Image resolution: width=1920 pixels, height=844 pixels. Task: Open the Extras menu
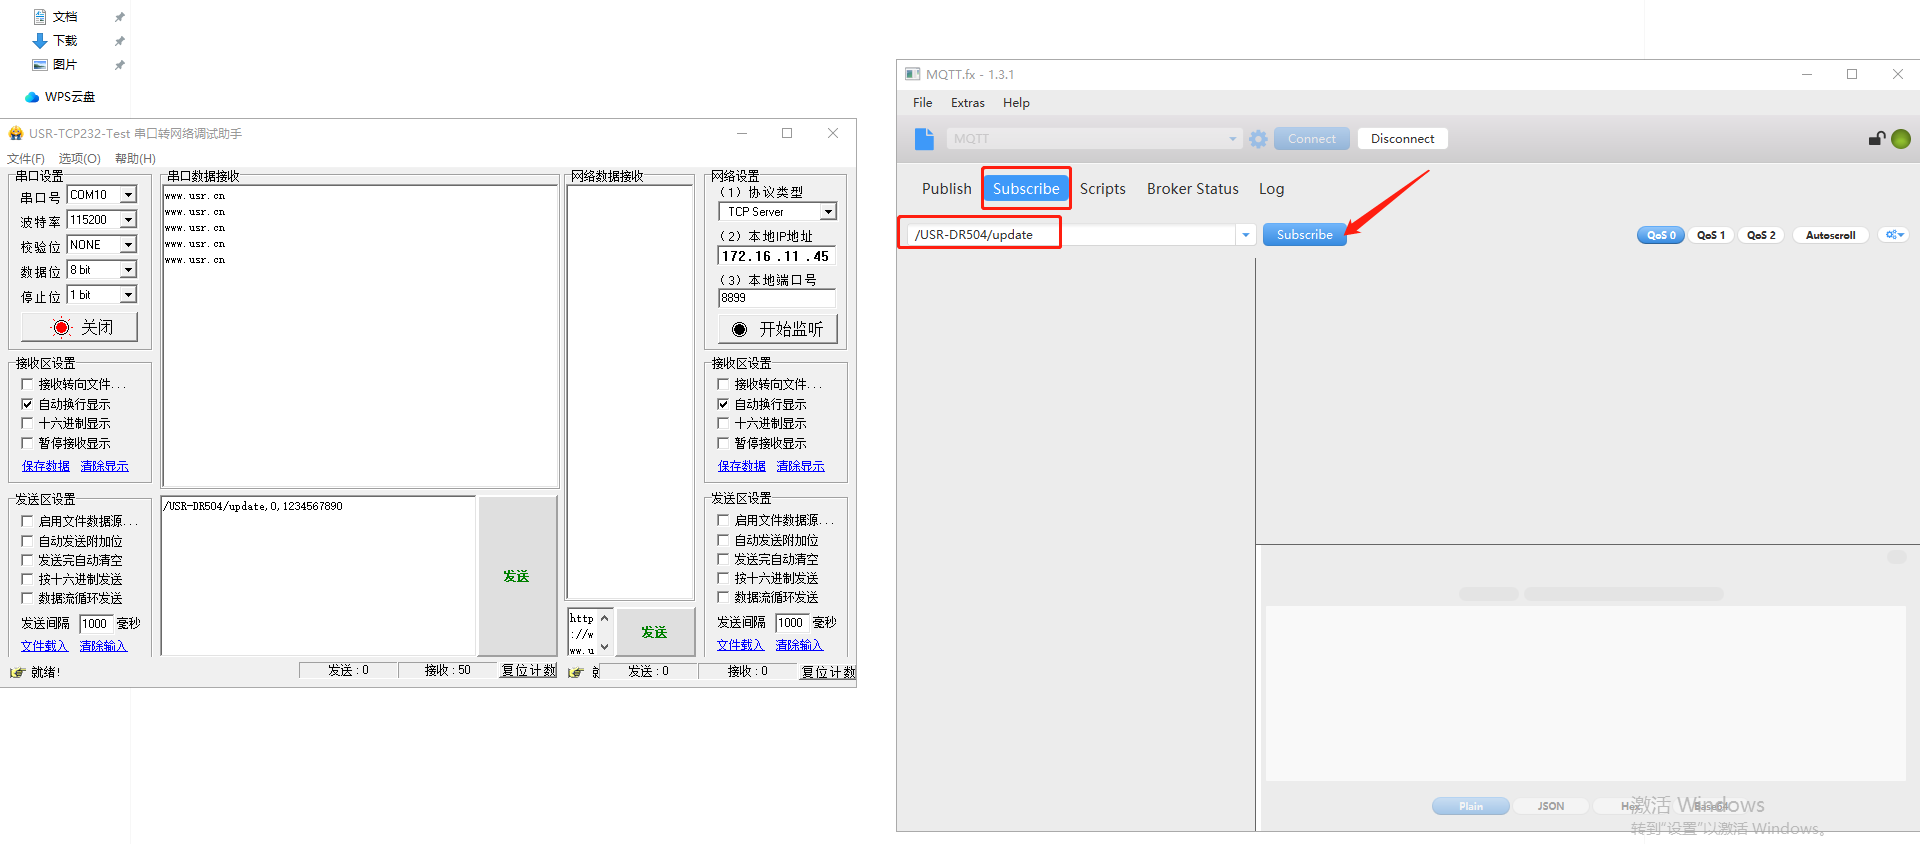967,103
